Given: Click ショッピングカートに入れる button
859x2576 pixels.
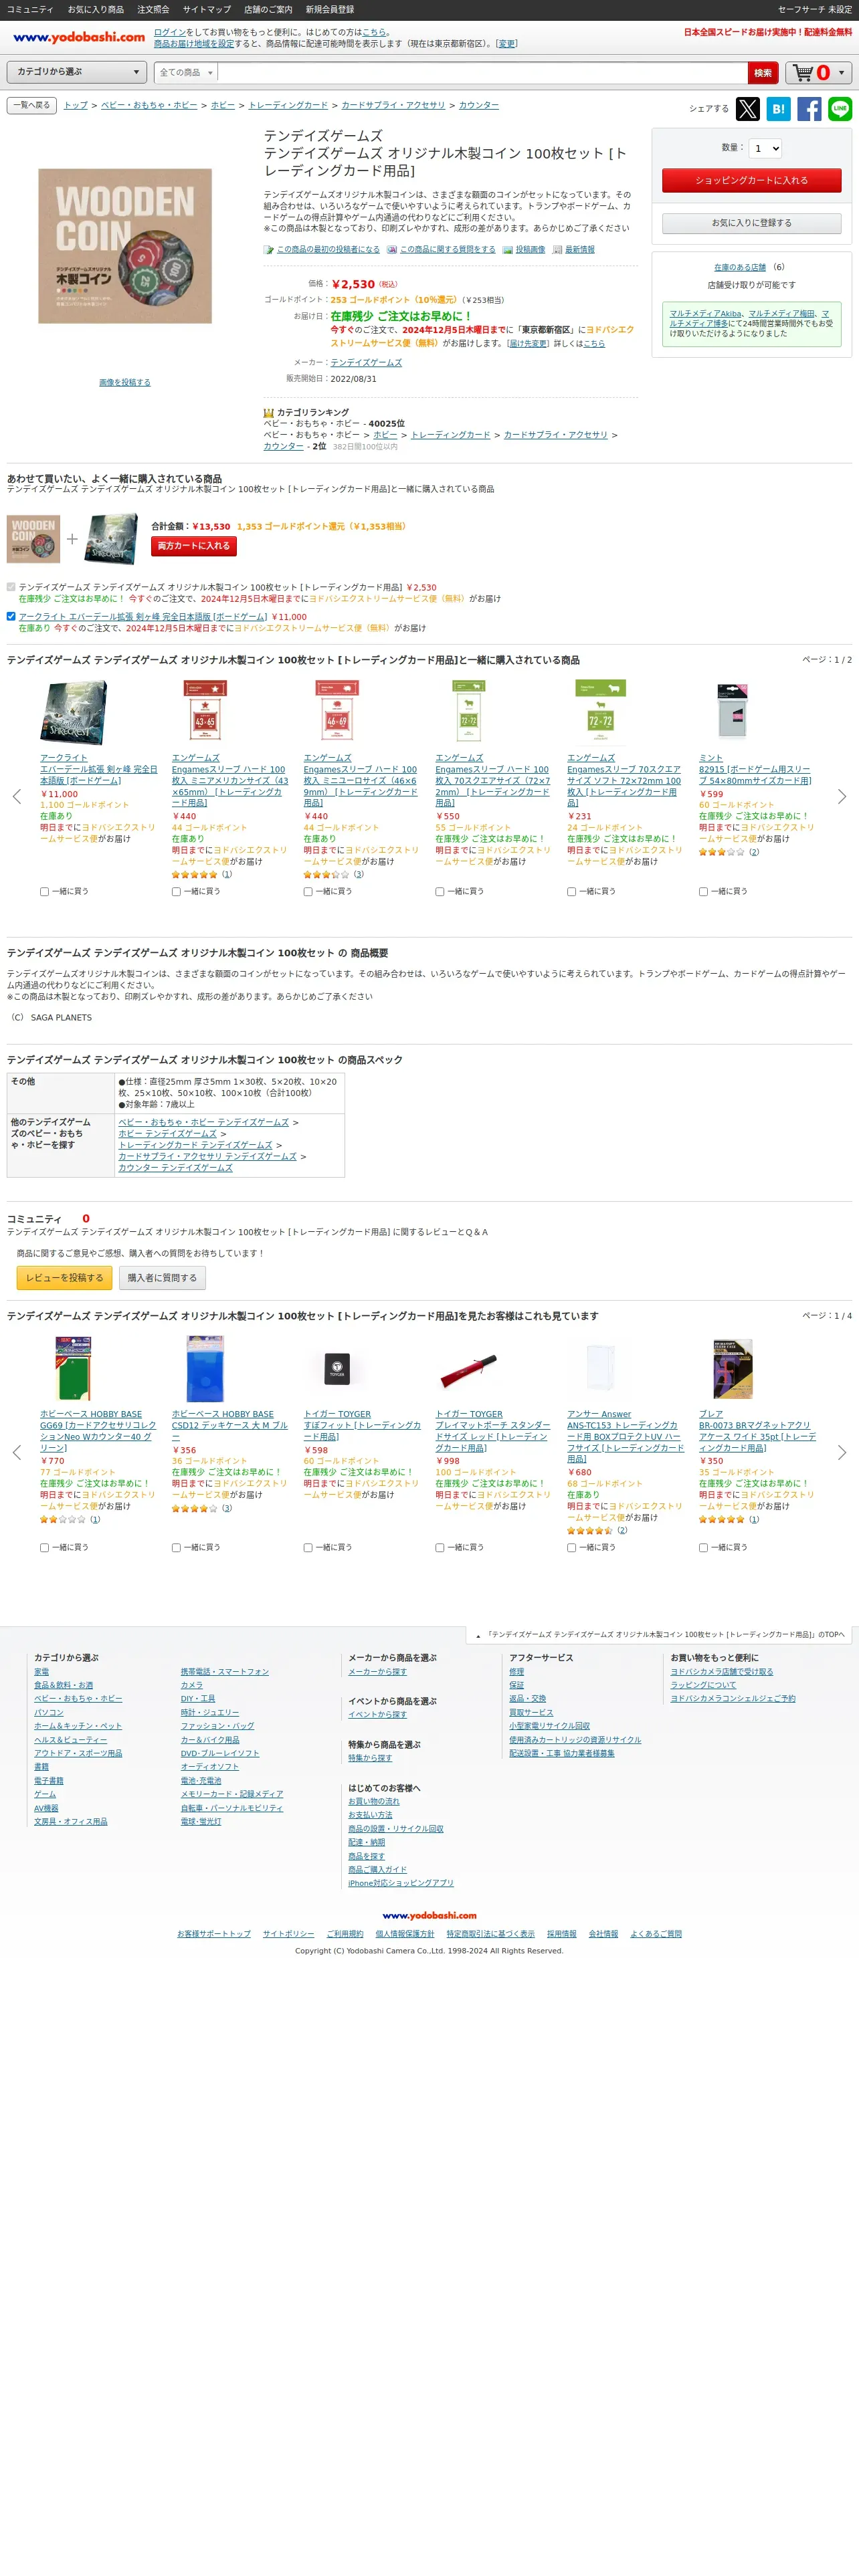Looking at the screenshot, I should tap(751, 181).
